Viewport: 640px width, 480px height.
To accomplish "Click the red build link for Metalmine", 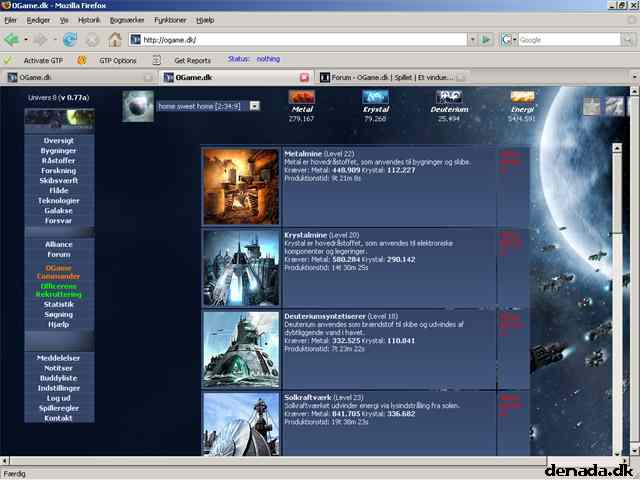I will click(511, 162).
